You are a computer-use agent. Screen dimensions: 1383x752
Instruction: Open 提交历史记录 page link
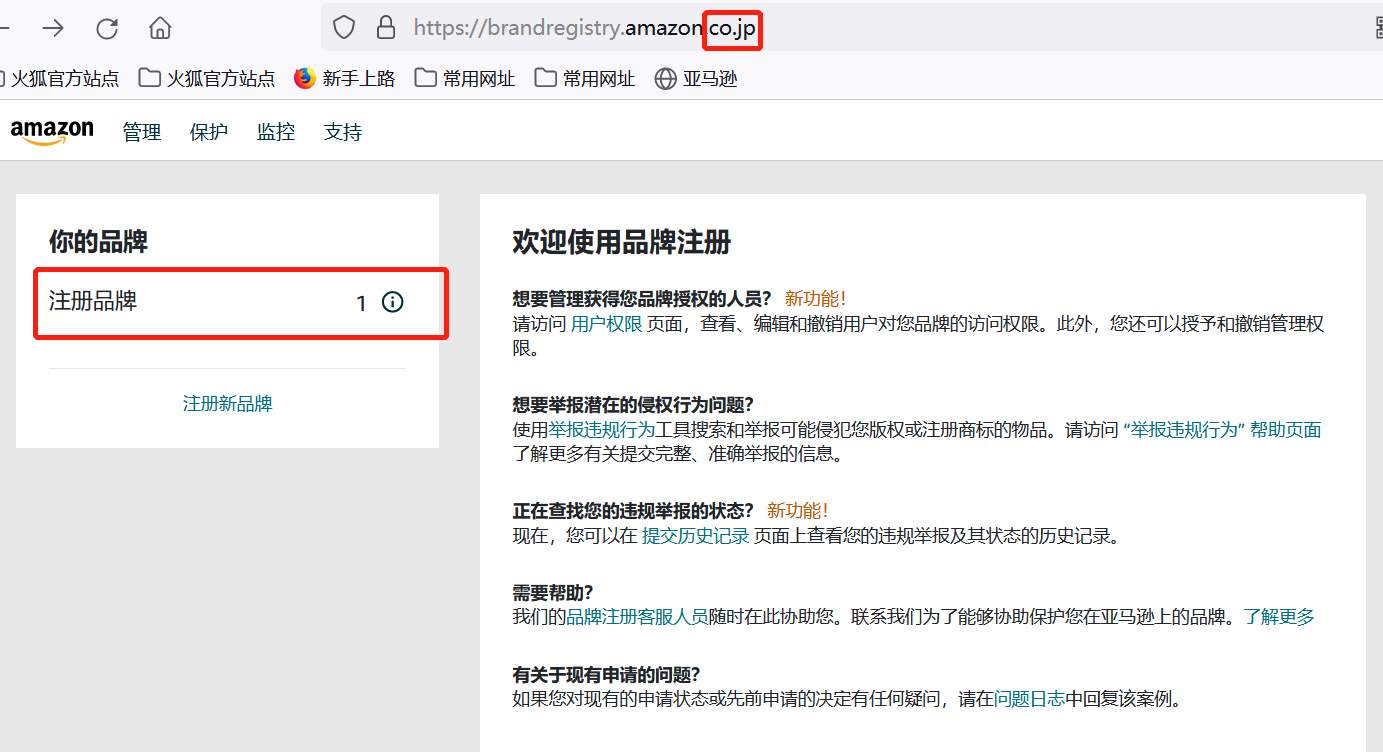point(696,536)
